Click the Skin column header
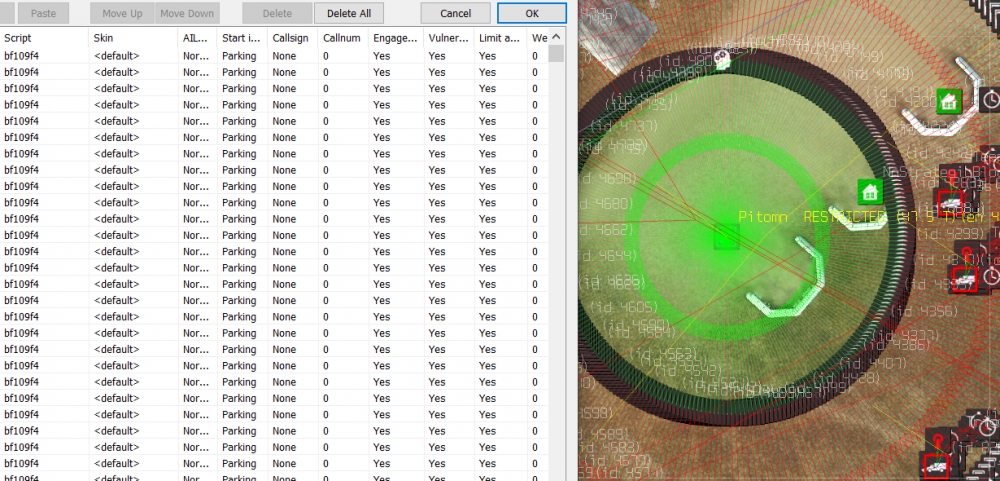Screen dimensions: 1000x481 [x=132, y=37]
